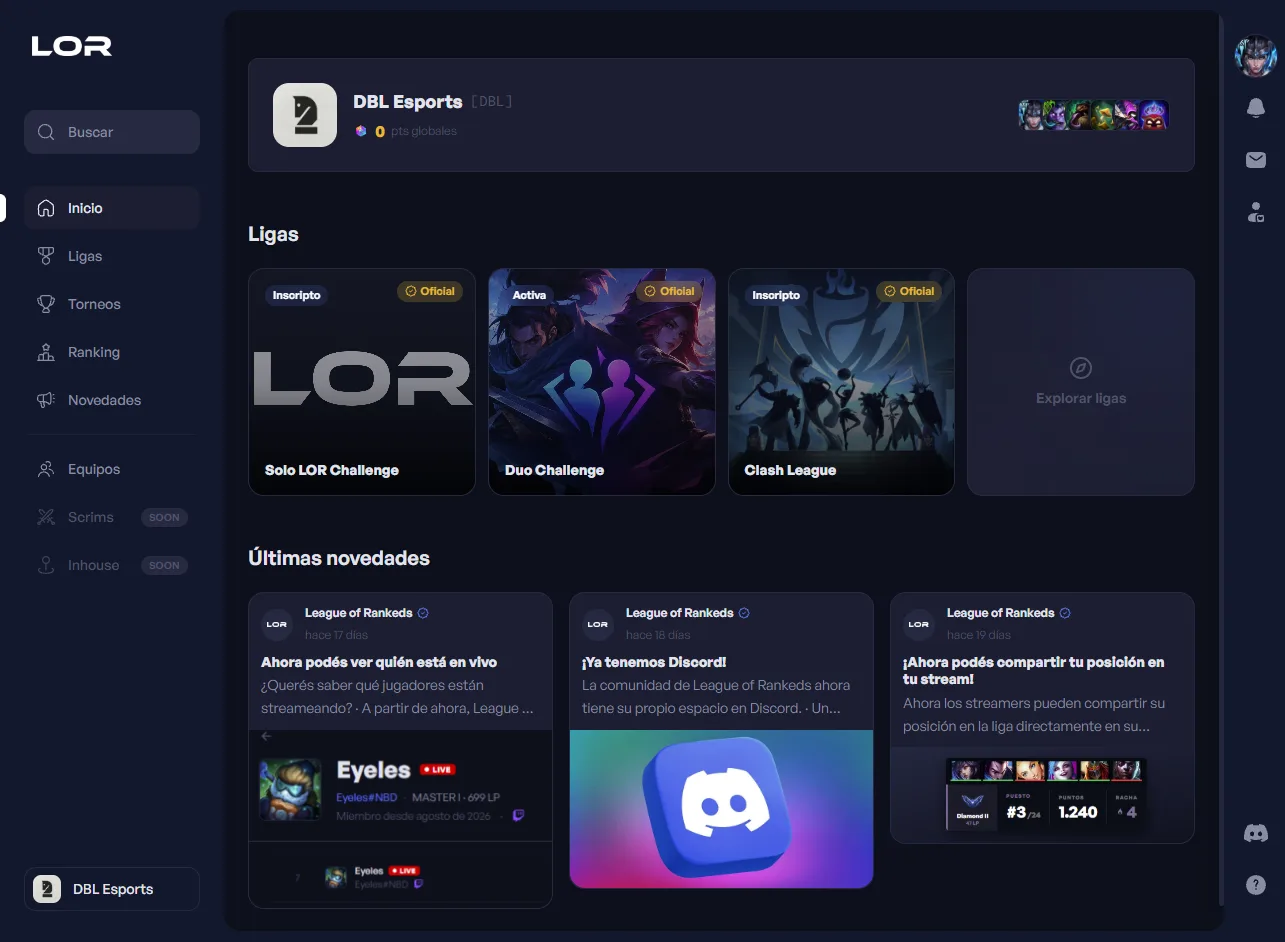Click the Ligas section heading
The image size is (1285, 942).
point(273,234)
